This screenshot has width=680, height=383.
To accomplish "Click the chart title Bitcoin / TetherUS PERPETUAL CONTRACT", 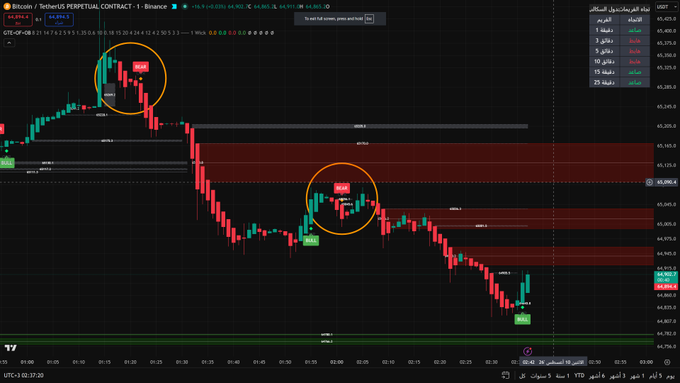I will click(x=72, y=7).
